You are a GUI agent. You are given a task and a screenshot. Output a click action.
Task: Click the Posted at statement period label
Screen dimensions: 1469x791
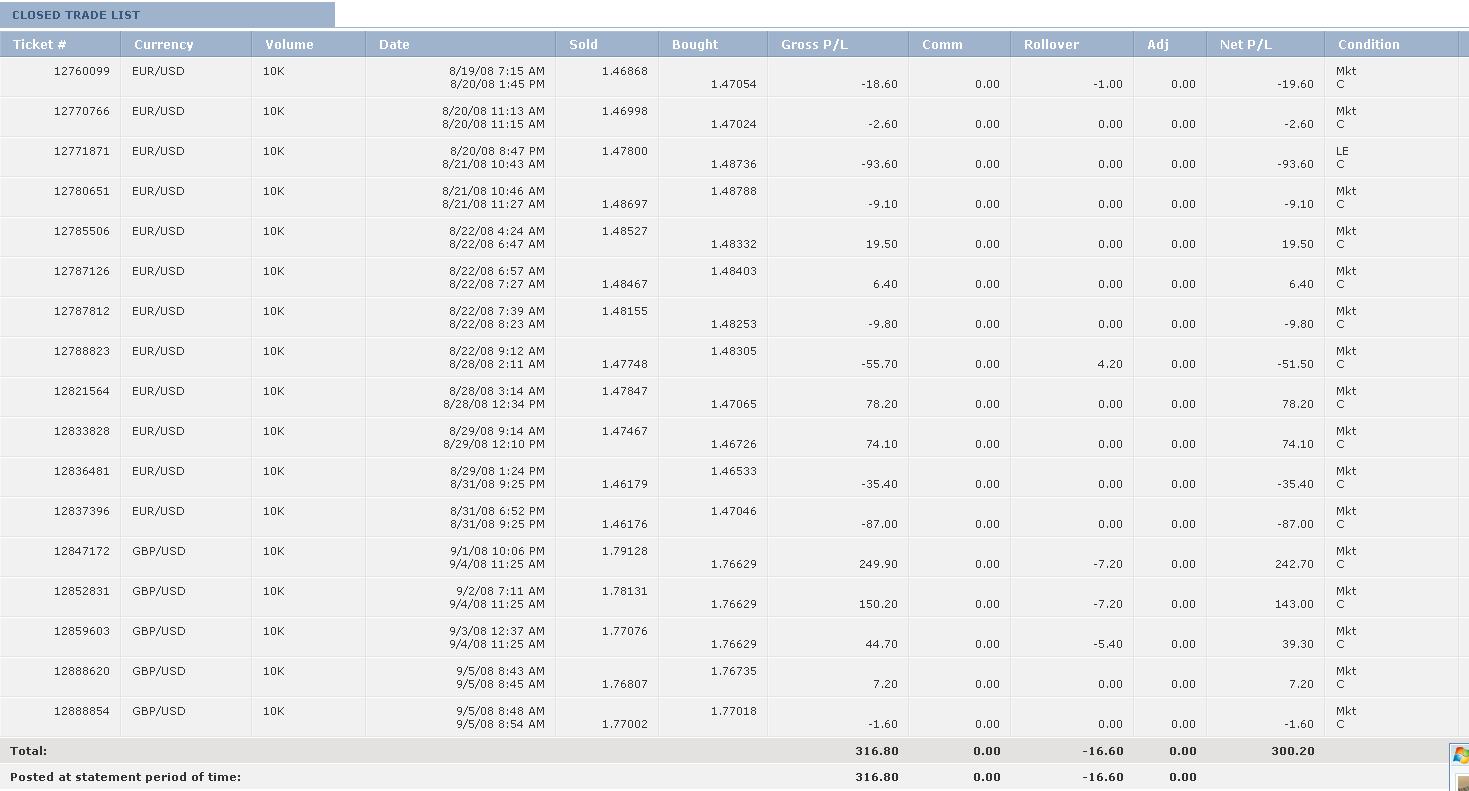[x=126, y=777]
